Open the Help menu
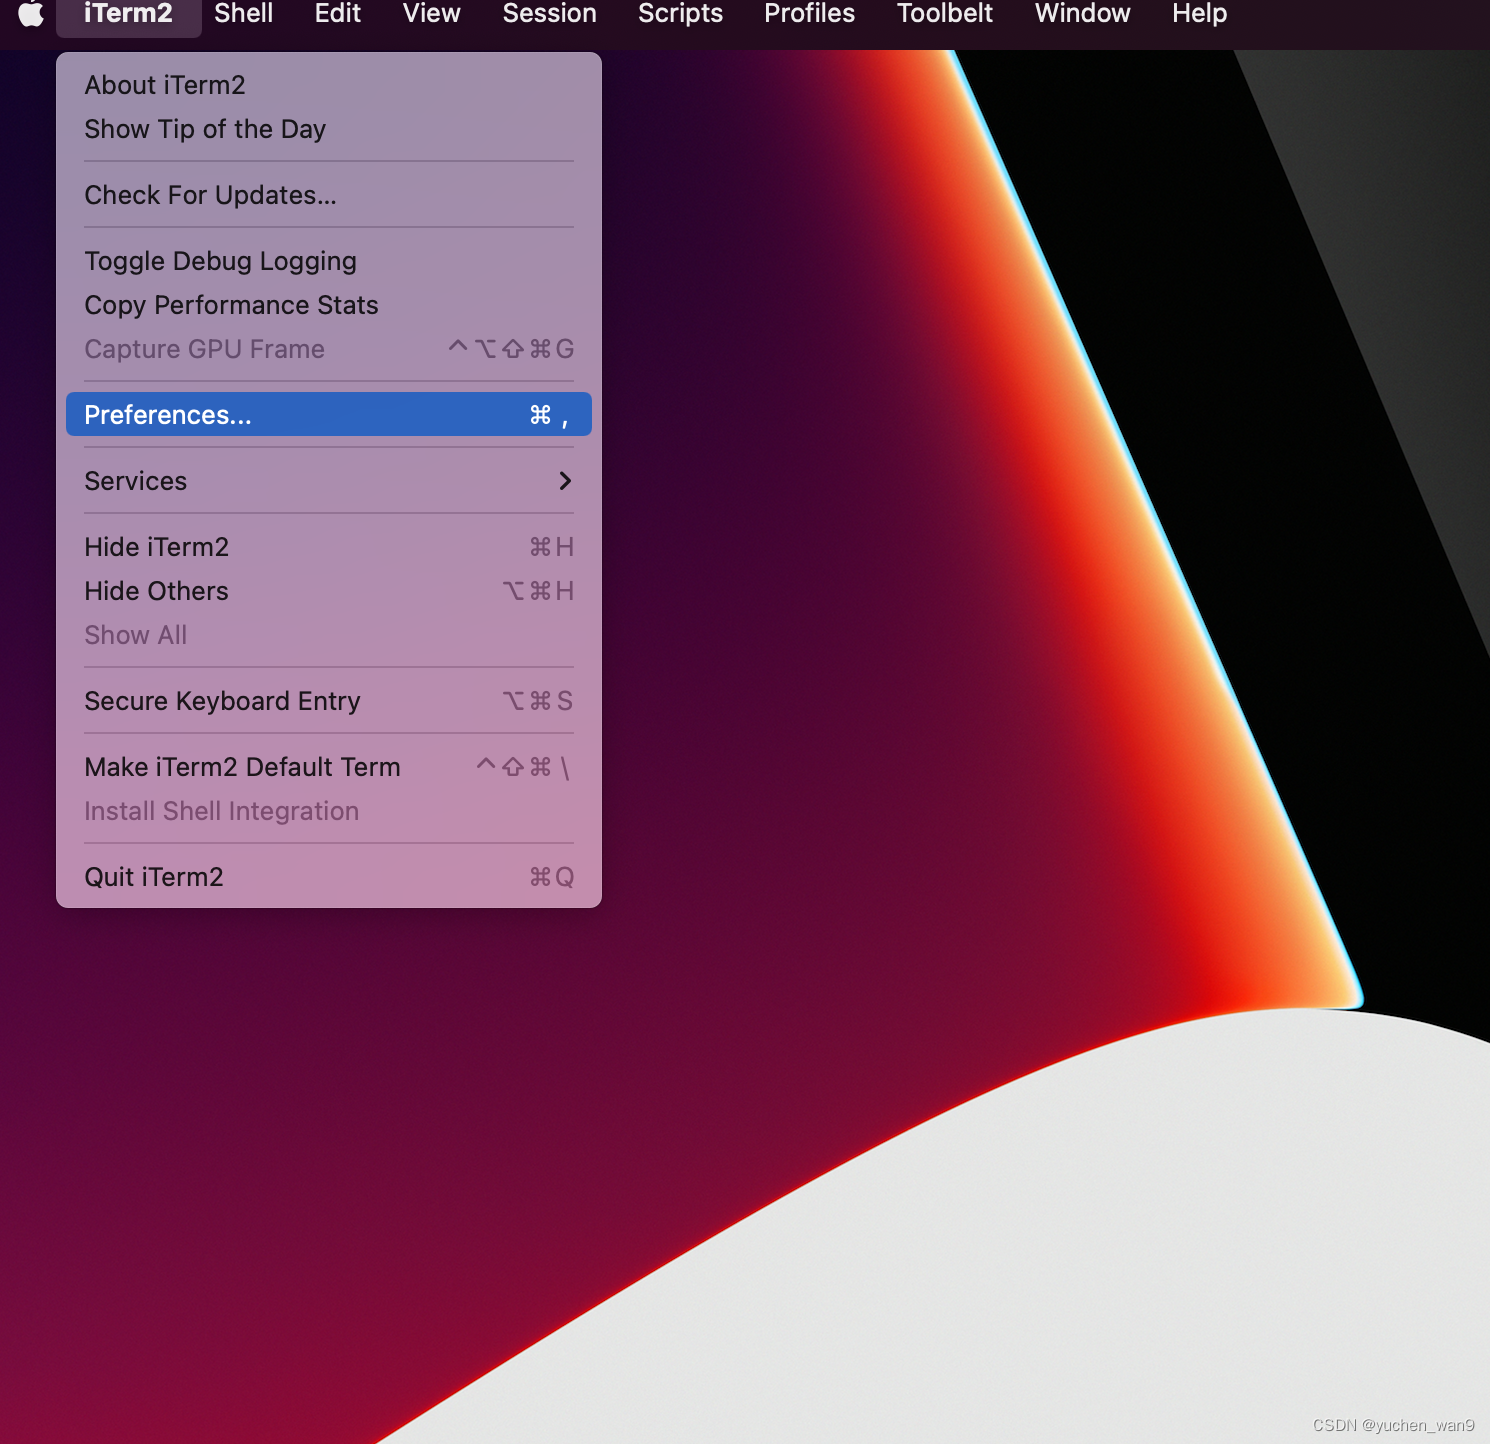The image size is (1490, 1444). tap(1199, 14)
